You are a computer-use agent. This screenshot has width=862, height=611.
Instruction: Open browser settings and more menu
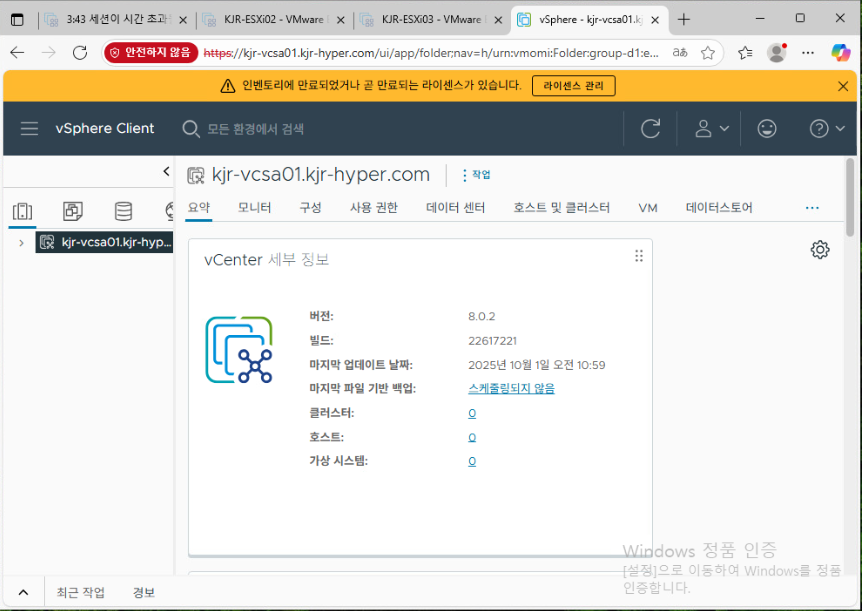pyautogui.click(x=808, y=53)
